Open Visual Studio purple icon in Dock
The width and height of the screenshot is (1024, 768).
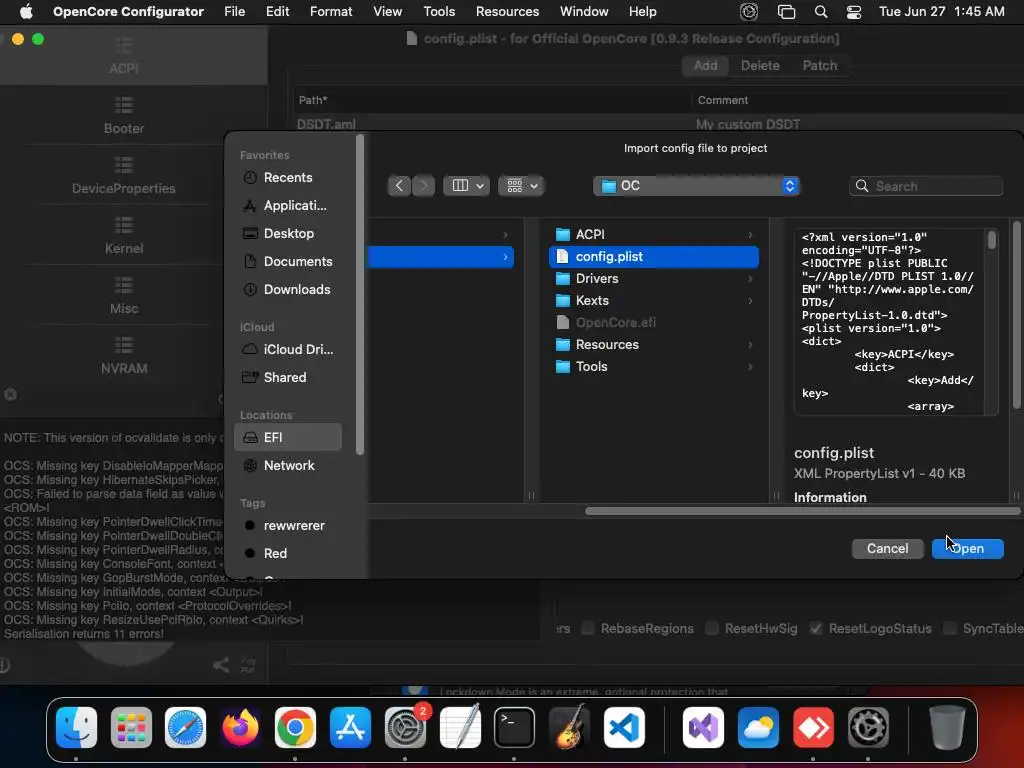pos(703,727)
